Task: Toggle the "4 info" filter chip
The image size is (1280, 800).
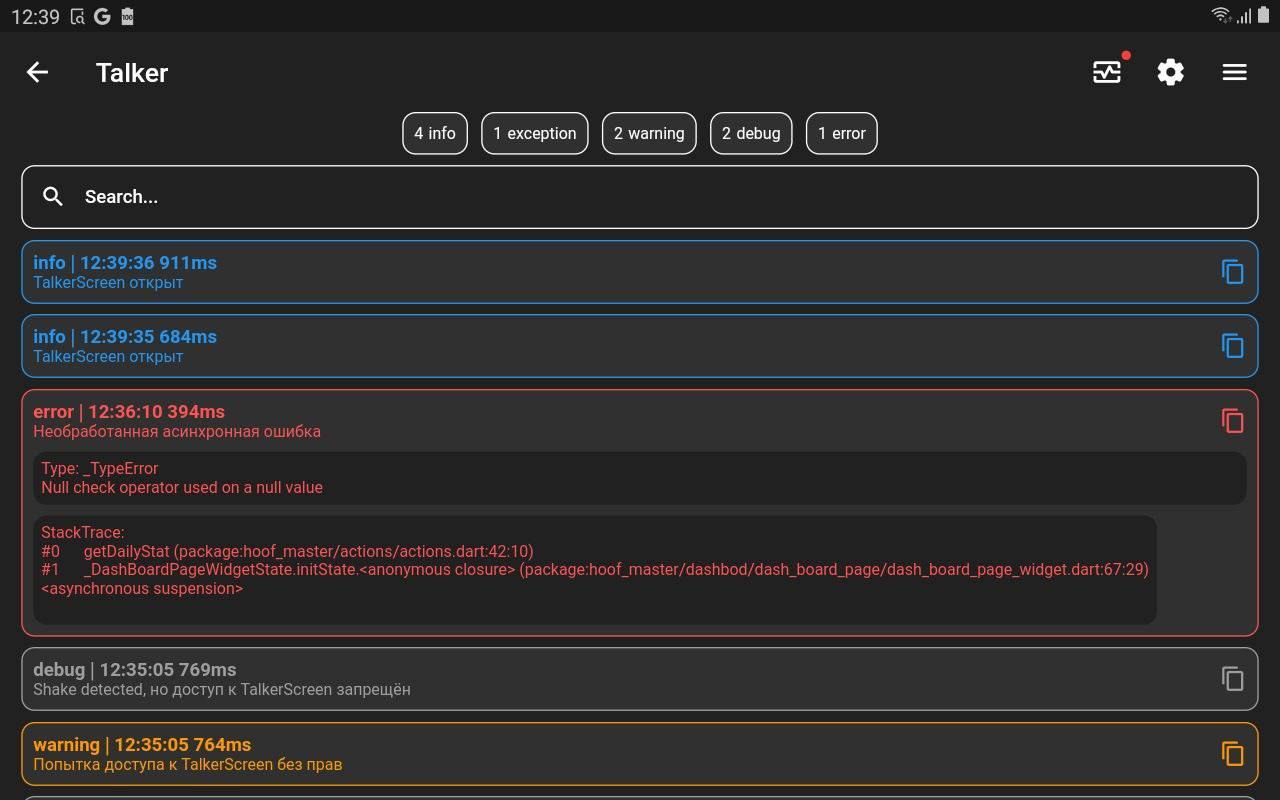Action: click(x=435, y=134)
